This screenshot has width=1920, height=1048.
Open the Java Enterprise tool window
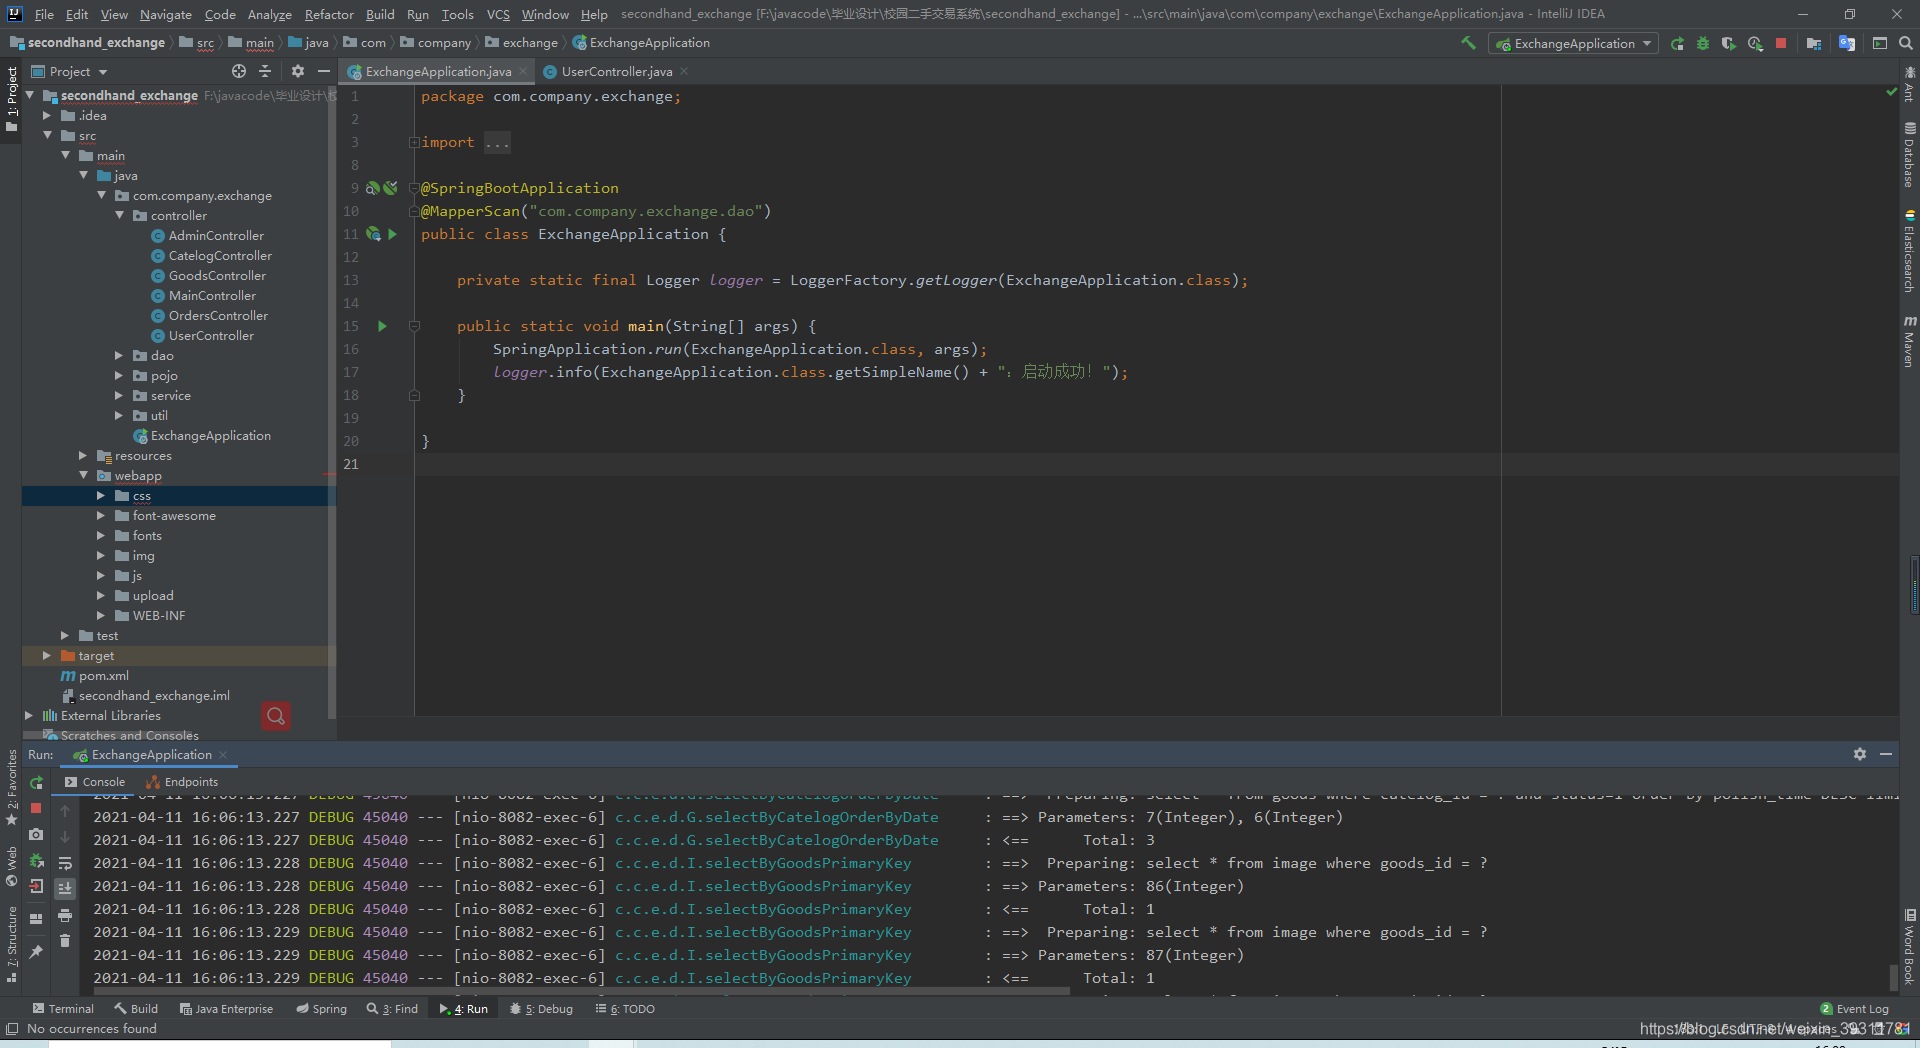click(226, 1009)
